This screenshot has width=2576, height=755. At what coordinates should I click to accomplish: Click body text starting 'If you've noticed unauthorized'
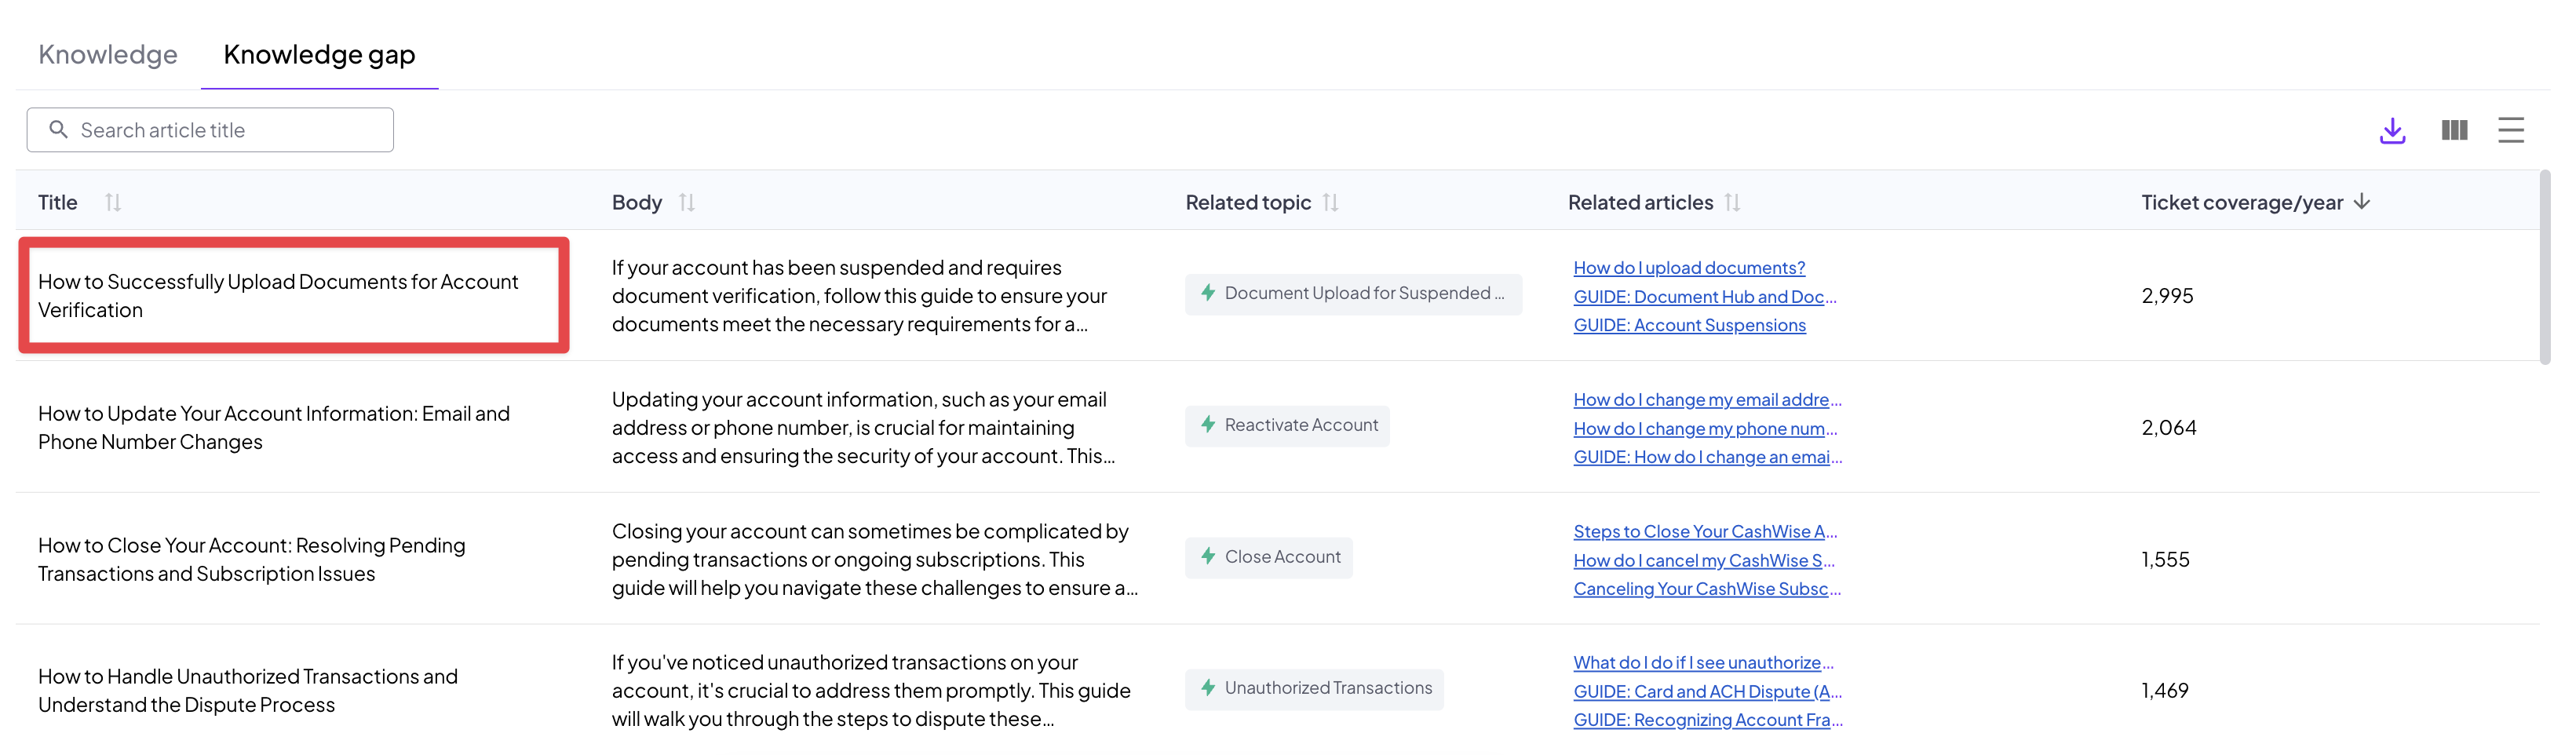871,691
